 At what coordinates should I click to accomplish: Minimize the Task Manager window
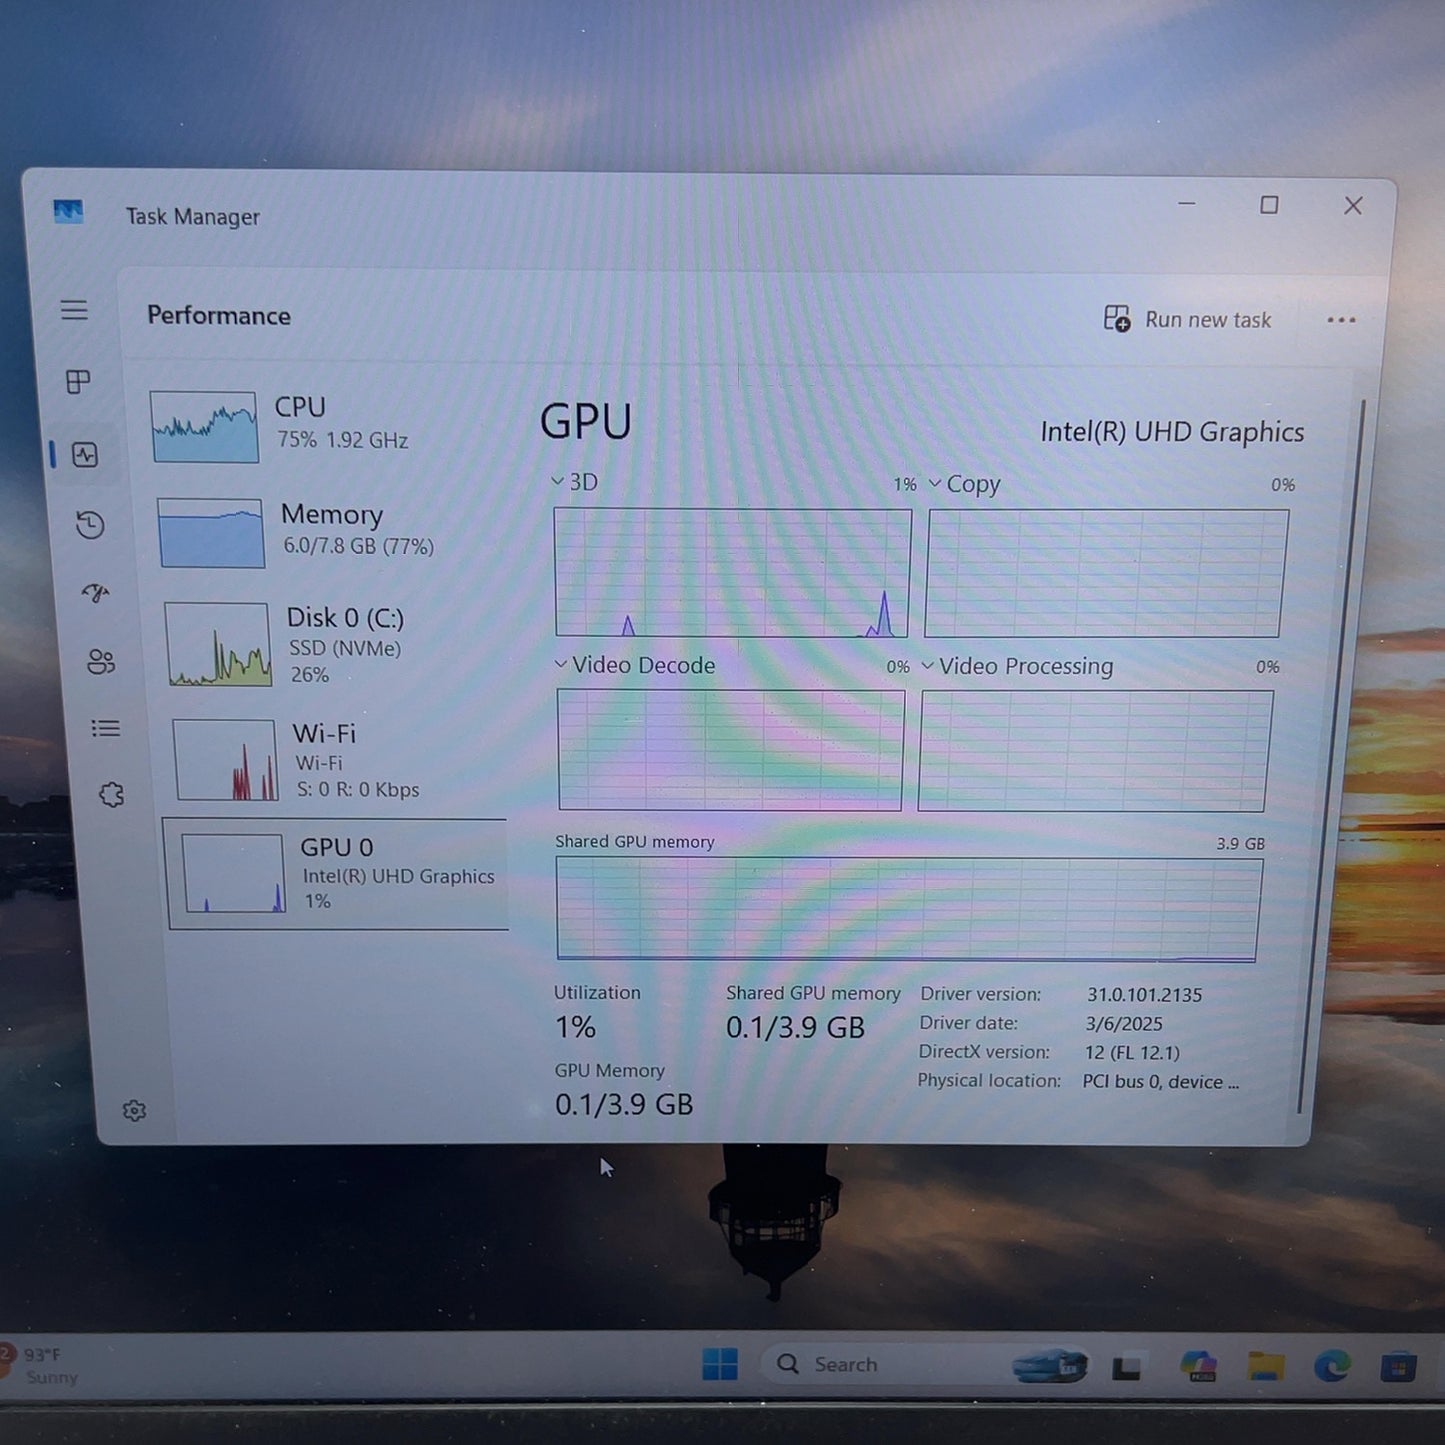[x=1187, y=204]
